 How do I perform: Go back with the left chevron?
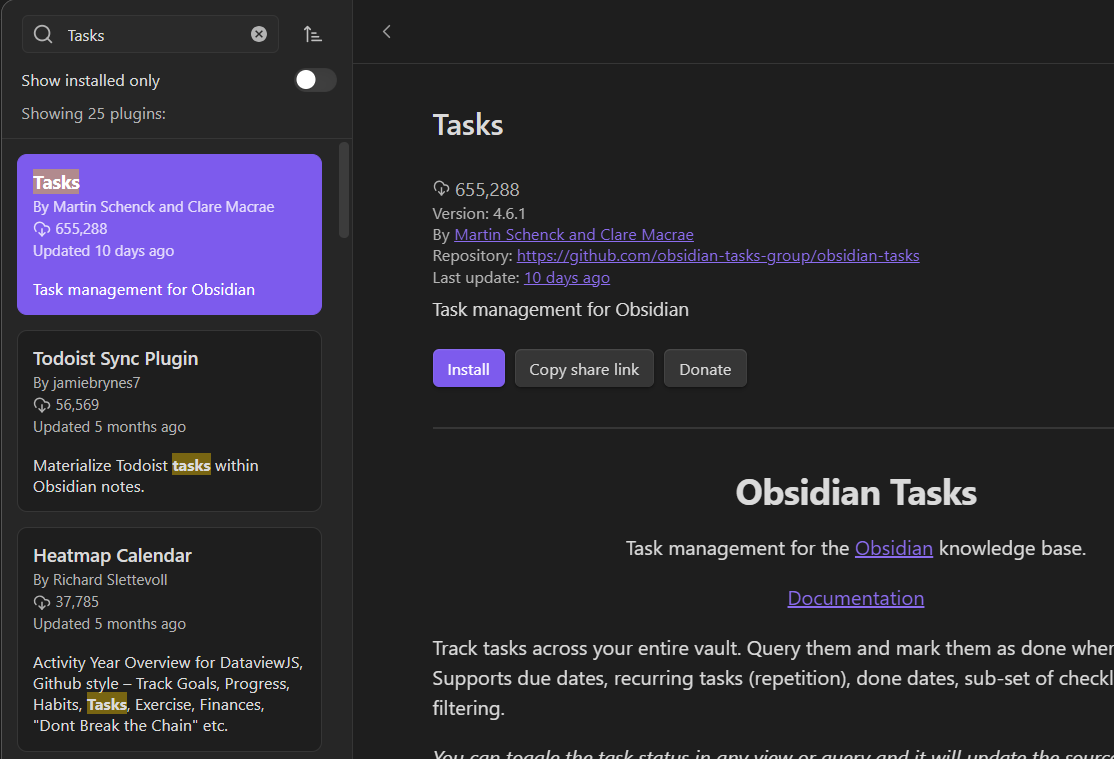386,31
